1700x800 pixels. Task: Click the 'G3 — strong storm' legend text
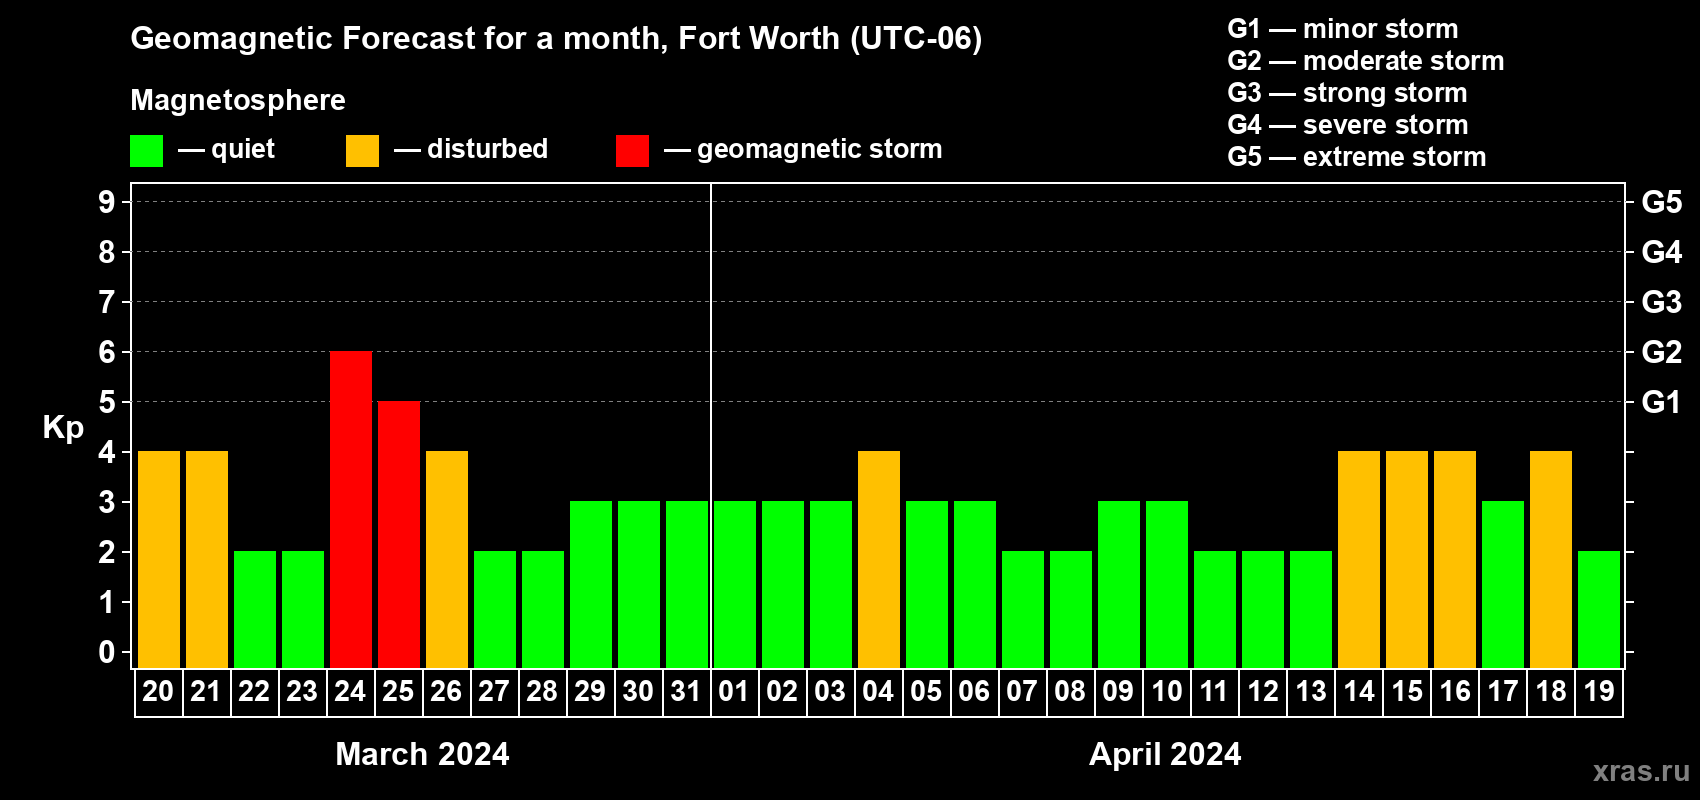pyautogui.click(x=1347, y=93)
